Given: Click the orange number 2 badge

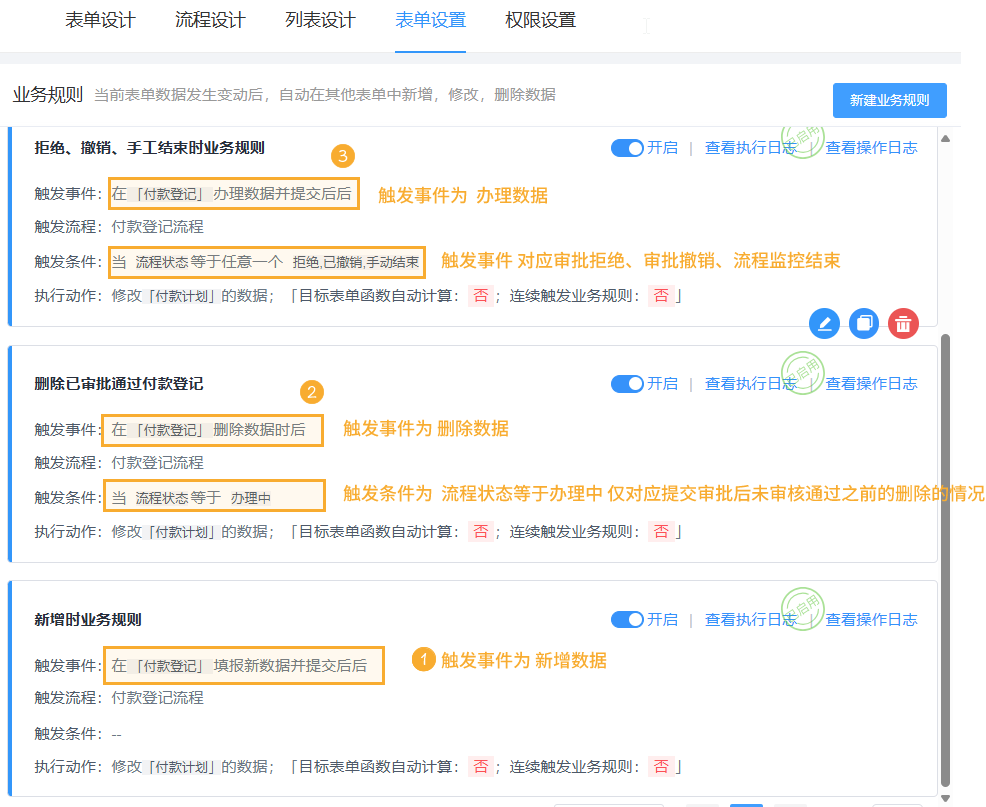Looking at the screenshot, I should tap(312, 392).
